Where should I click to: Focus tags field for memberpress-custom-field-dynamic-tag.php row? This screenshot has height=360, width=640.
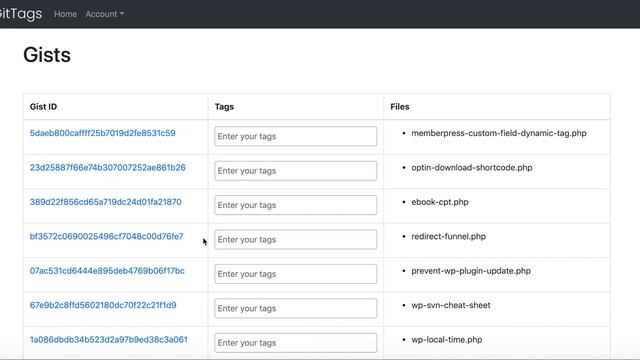coord(296,136)
